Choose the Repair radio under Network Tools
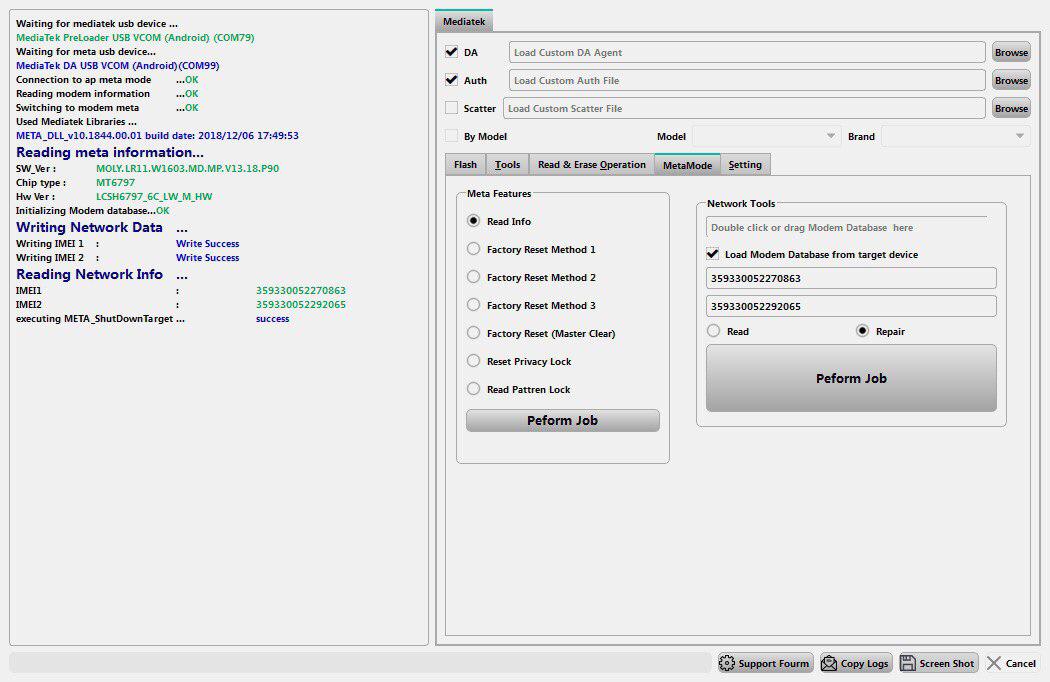1050x682 pixels. (862, 331)
